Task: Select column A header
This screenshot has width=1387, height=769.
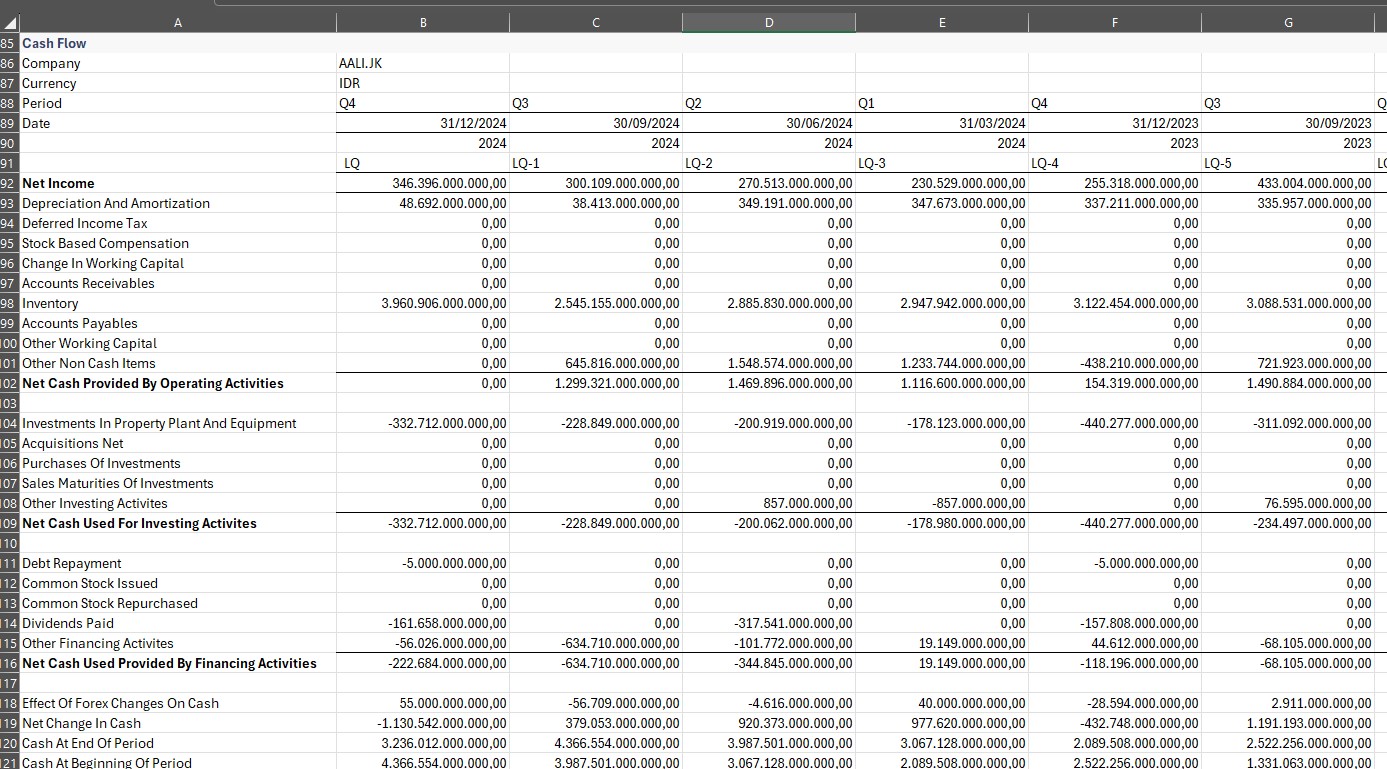Action: coord(178,23)
